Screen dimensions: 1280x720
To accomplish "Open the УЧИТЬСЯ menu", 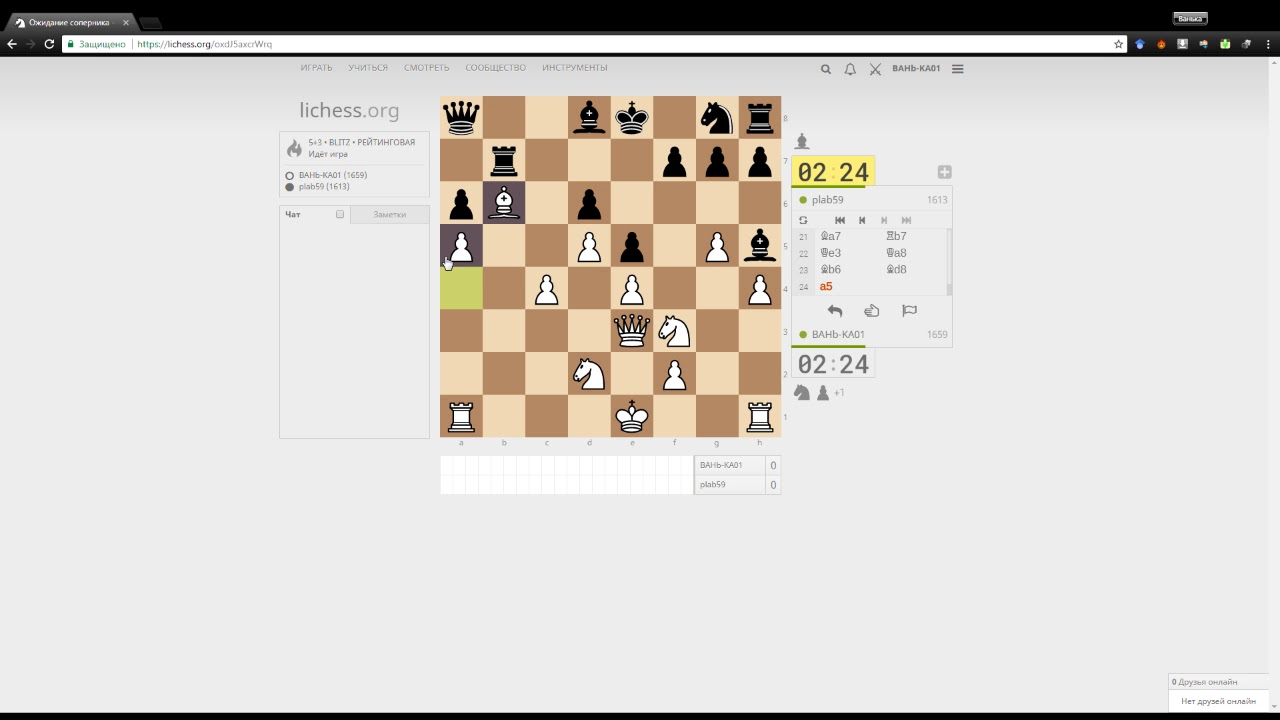I will tap(368, 68).
